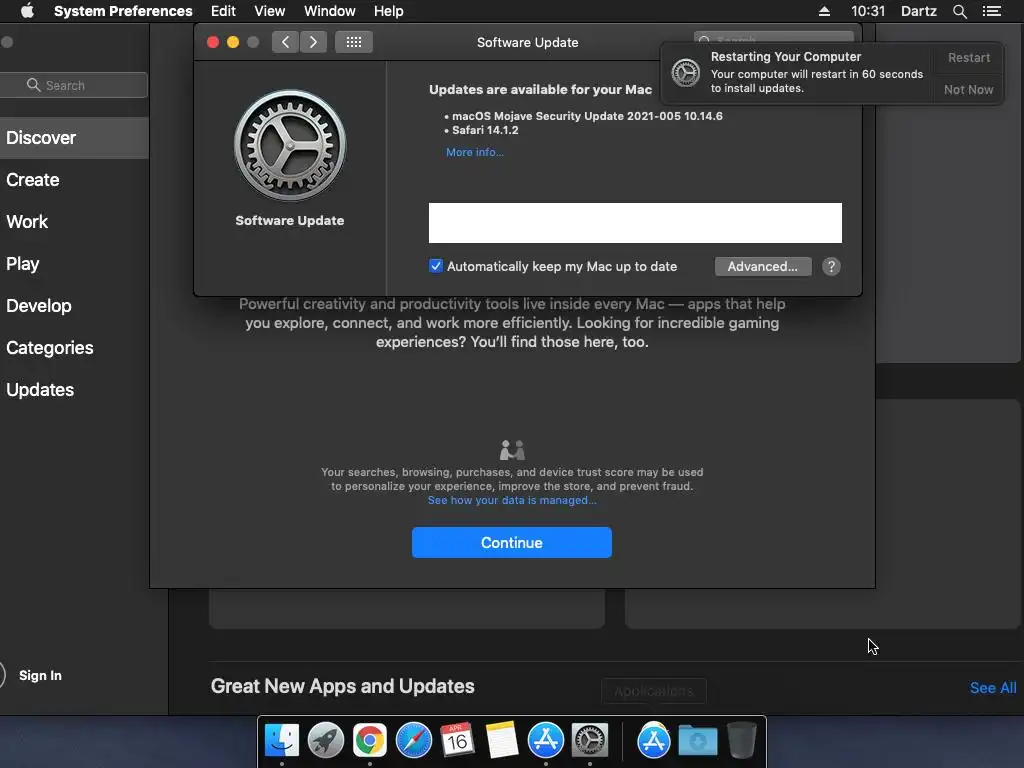
Task: Open Launchpad rocket from the Dock
Action: click(x=325, y=741)
